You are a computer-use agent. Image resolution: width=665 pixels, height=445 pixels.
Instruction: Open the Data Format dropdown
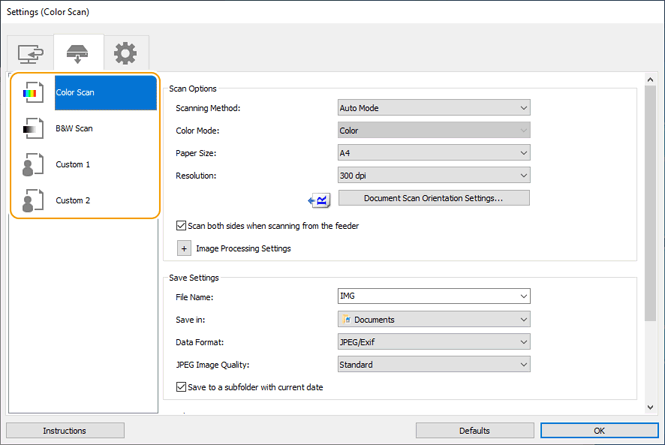[433, 342]
